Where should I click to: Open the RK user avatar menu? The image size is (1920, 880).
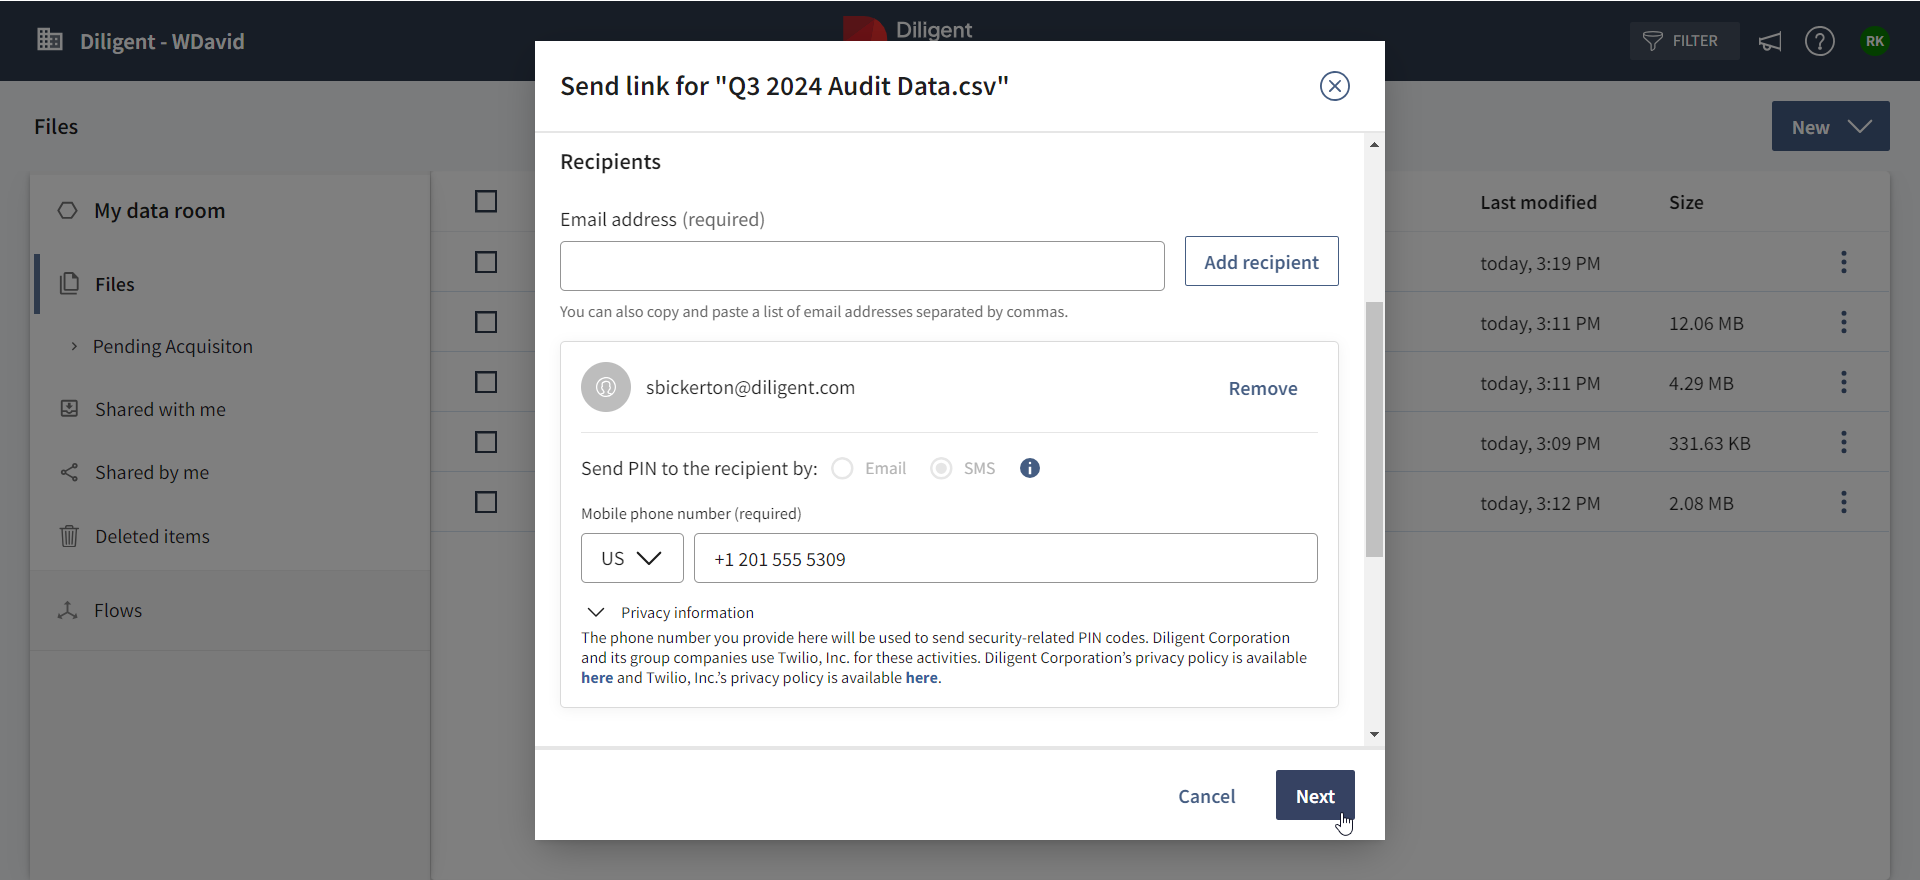point(1875,41)
